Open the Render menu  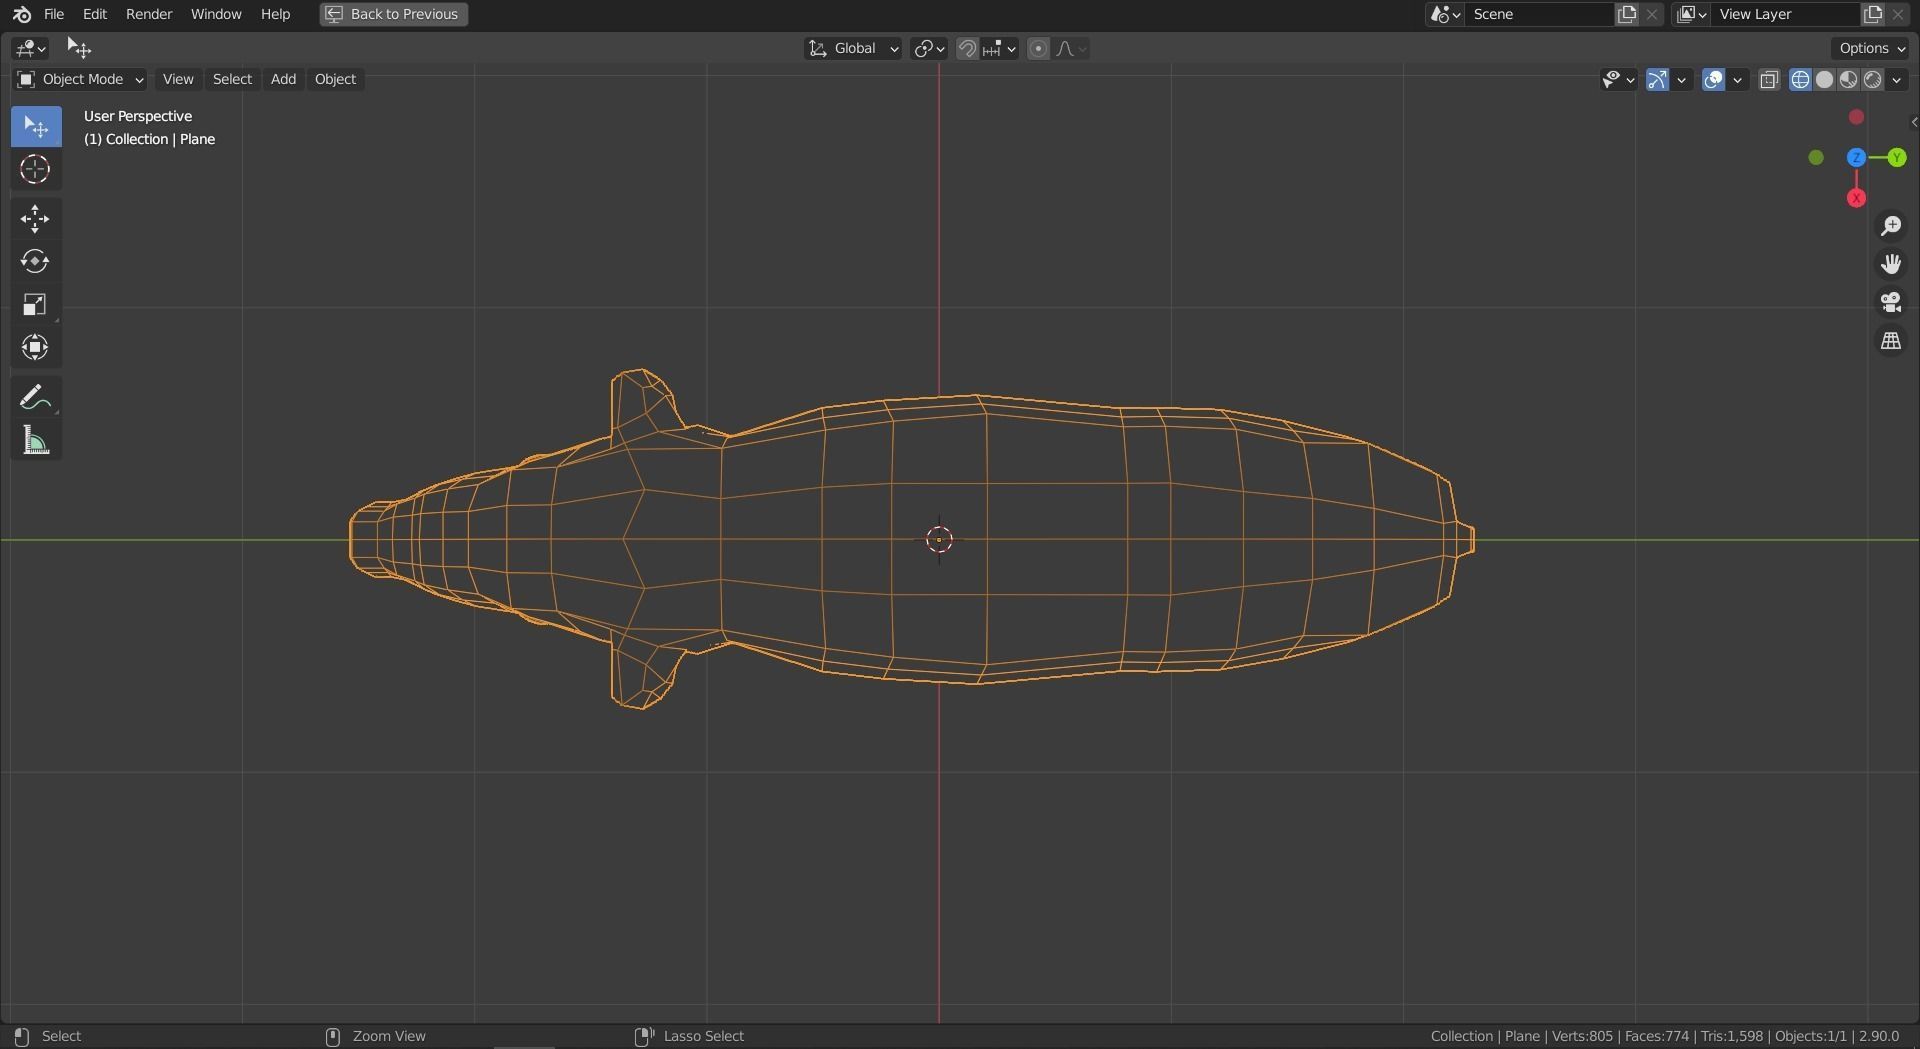[149, 14]
